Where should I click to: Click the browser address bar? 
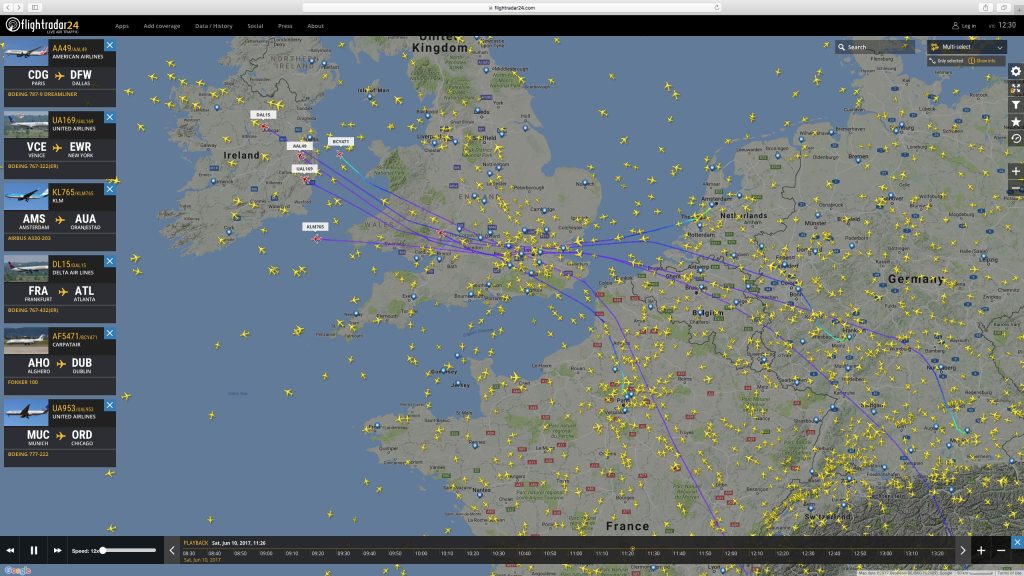[512, 8]
